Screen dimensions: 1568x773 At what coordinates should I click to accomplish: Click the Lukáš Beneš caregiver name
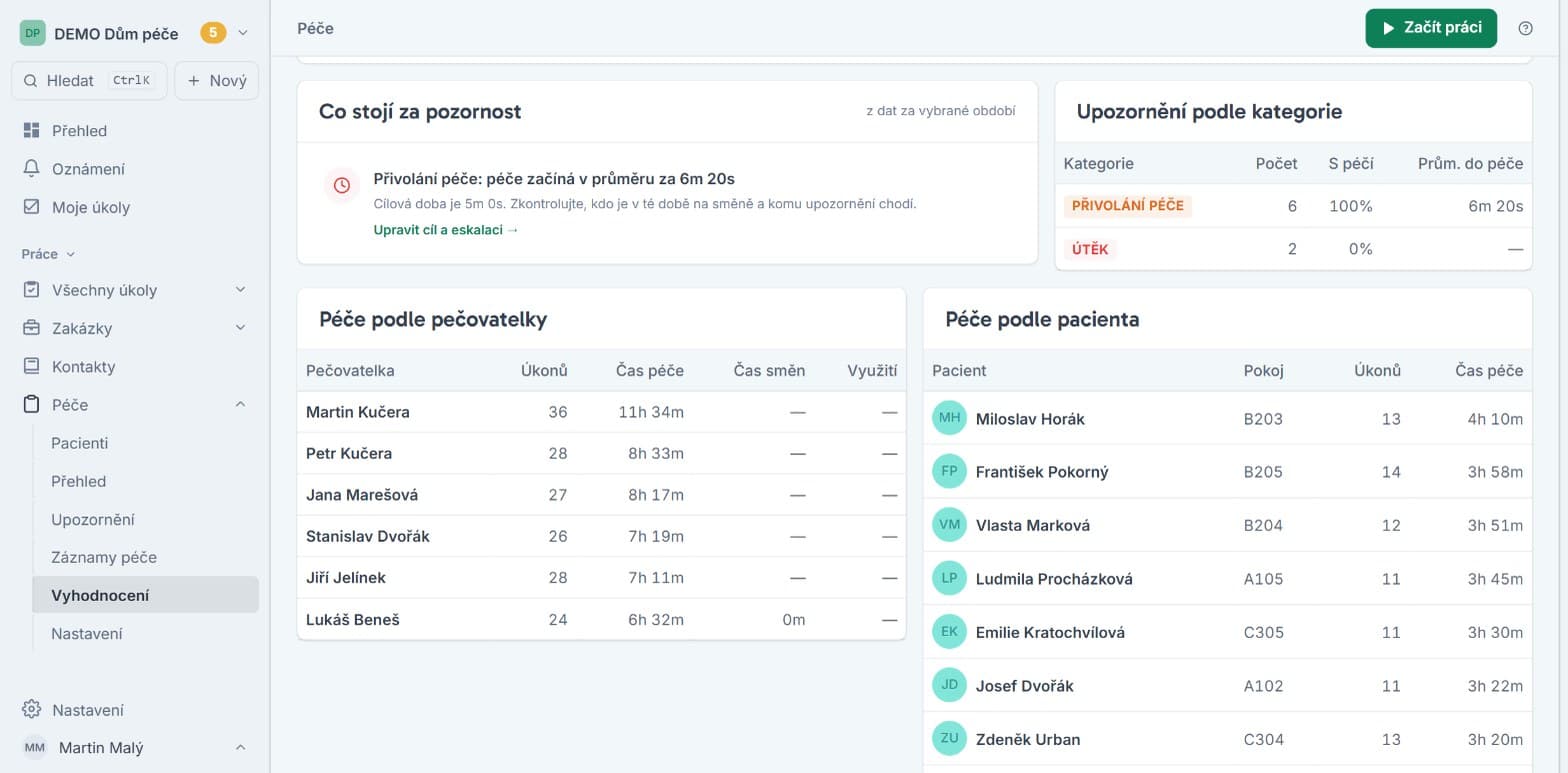point(352,620)
